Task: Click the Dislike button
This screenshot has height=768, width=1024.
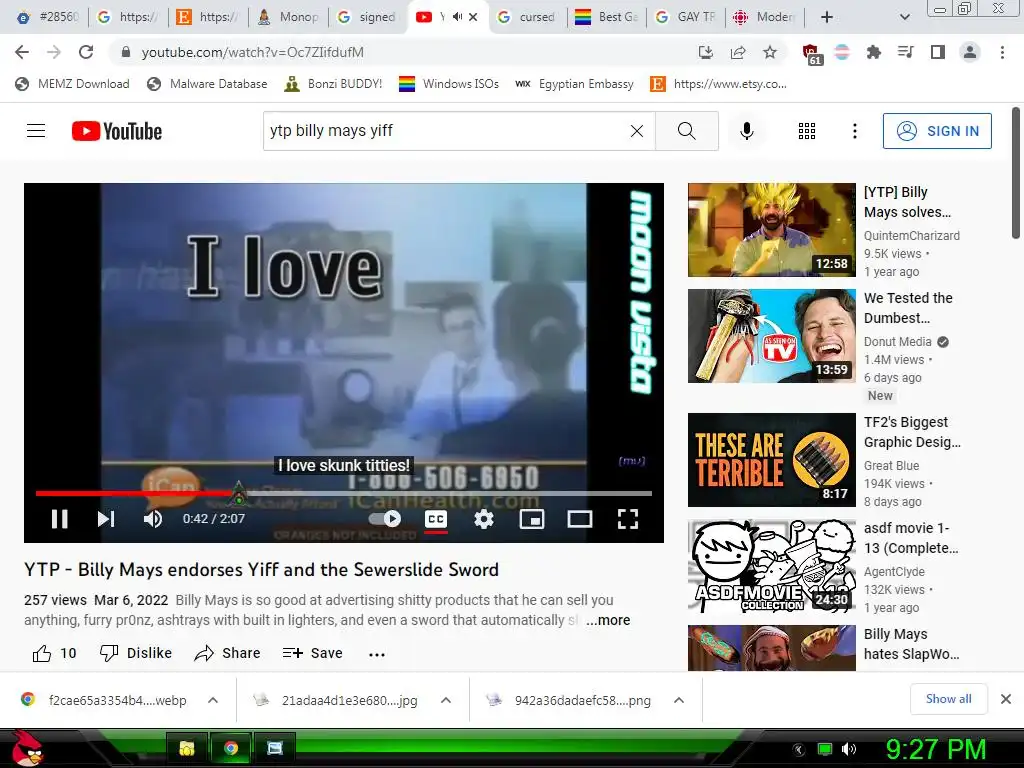Action: pos(135,653)
